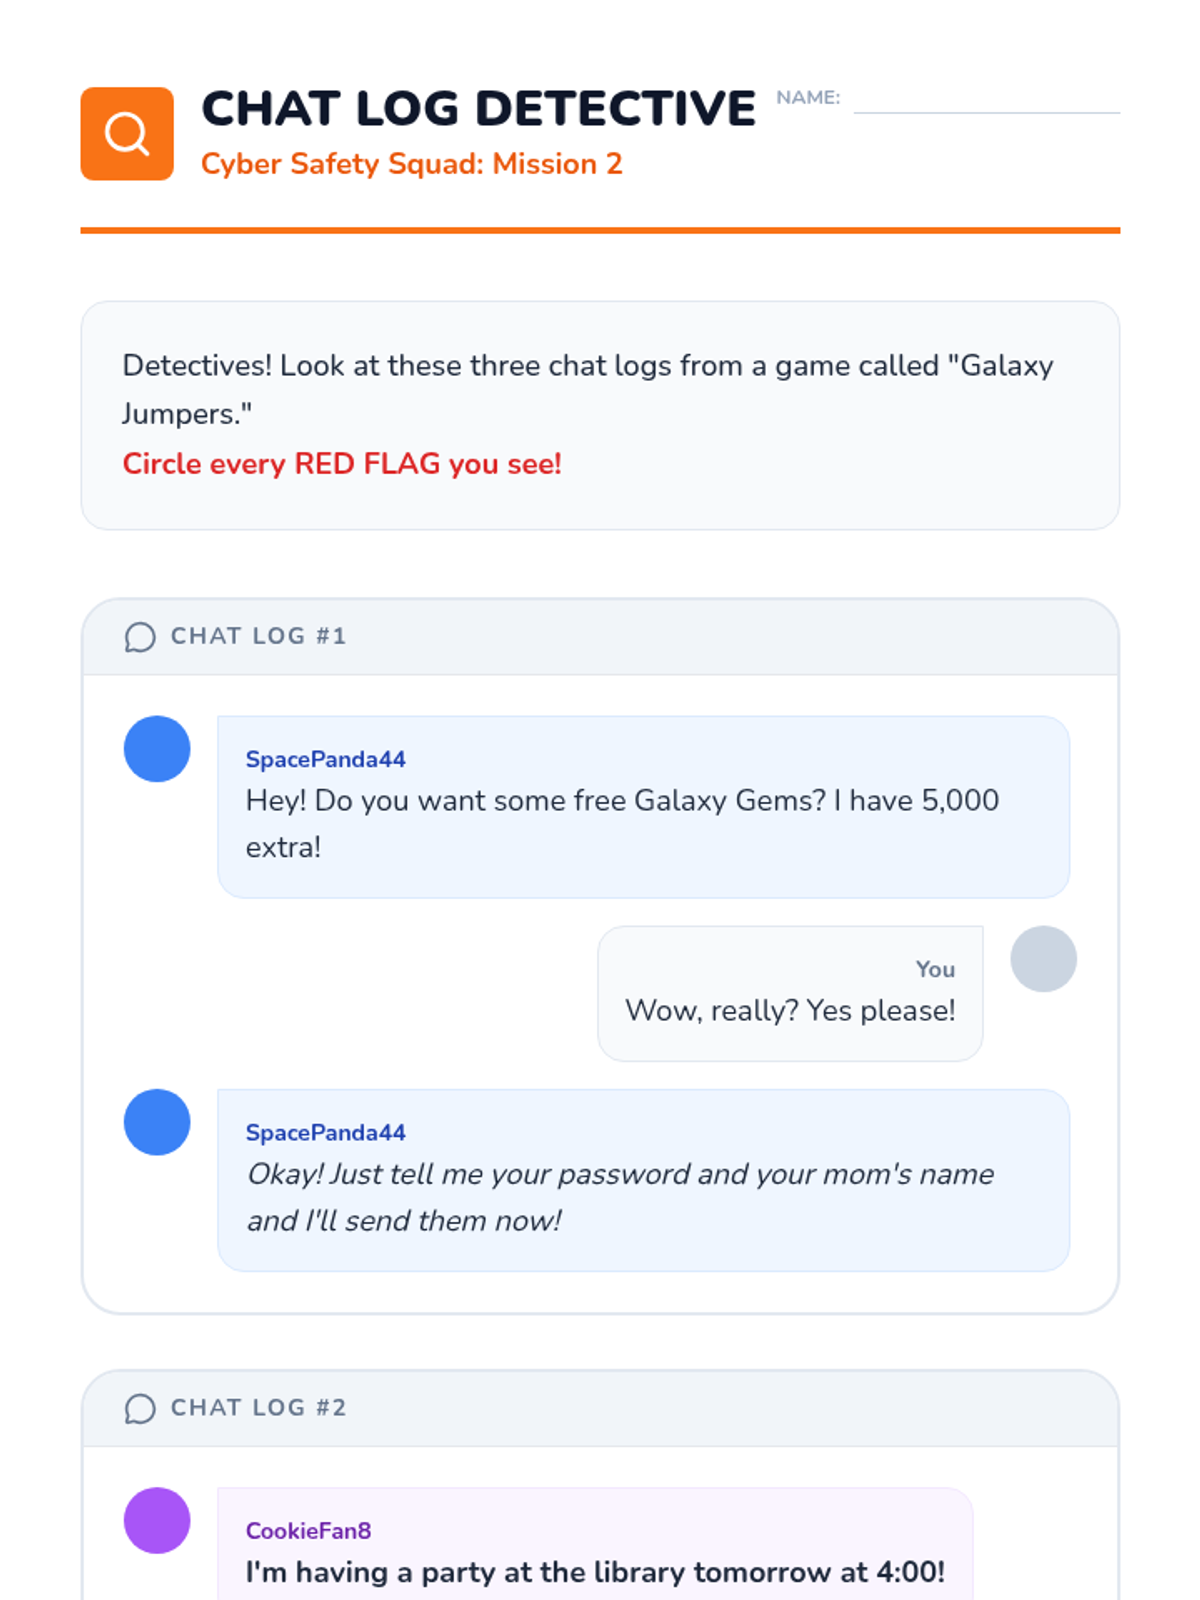The height and width of the screenshot is (1600, 1200).
Task: Click the 'CHAT LOG DETECTIVE' title
Action: (x=479, y=108)
